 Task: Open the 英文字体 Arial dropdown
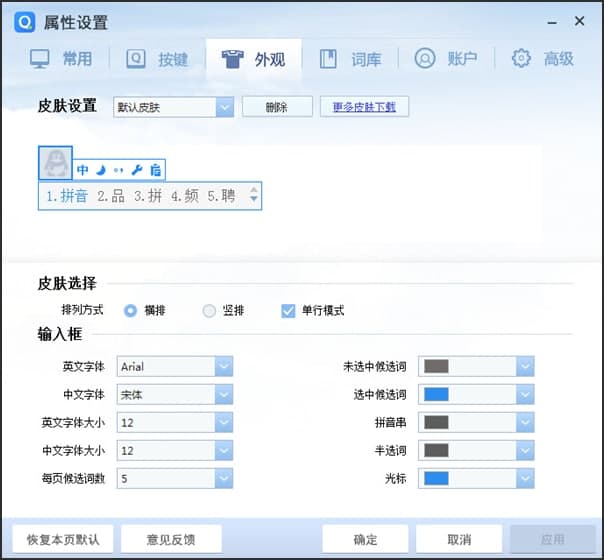click(224, 366)
